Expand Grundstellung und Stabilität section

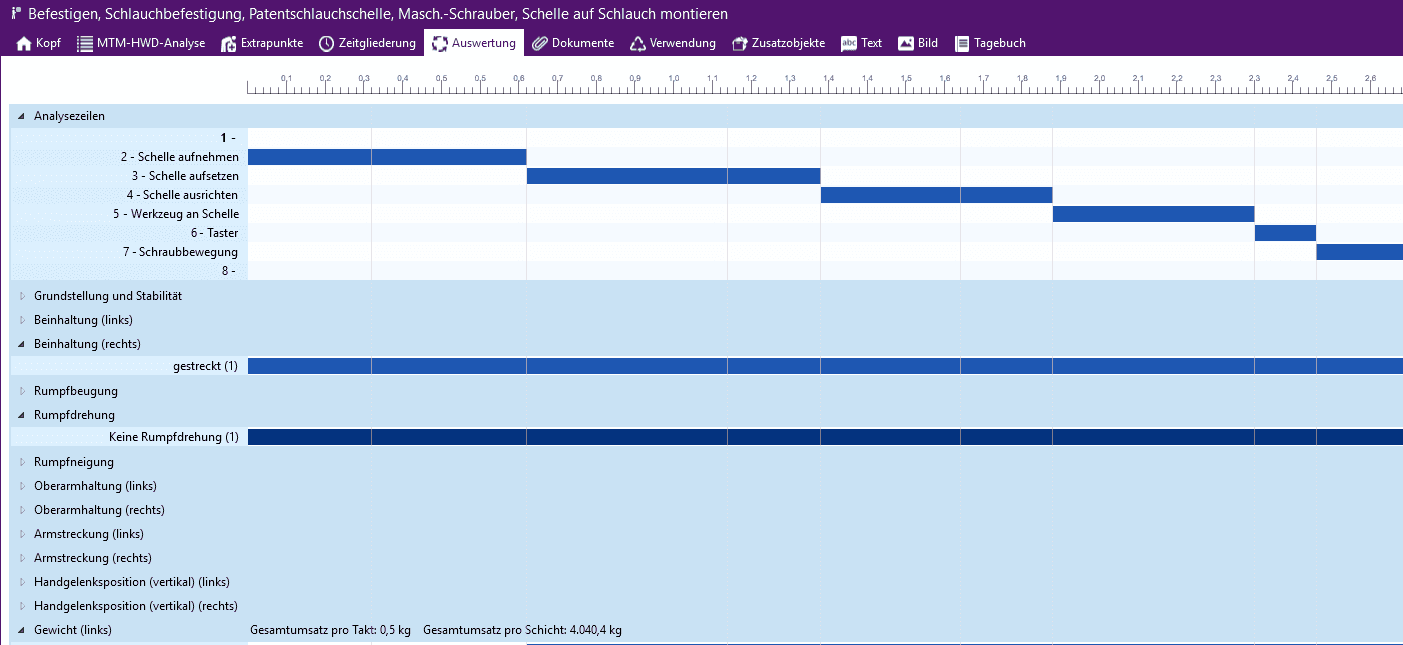[21, 296]
